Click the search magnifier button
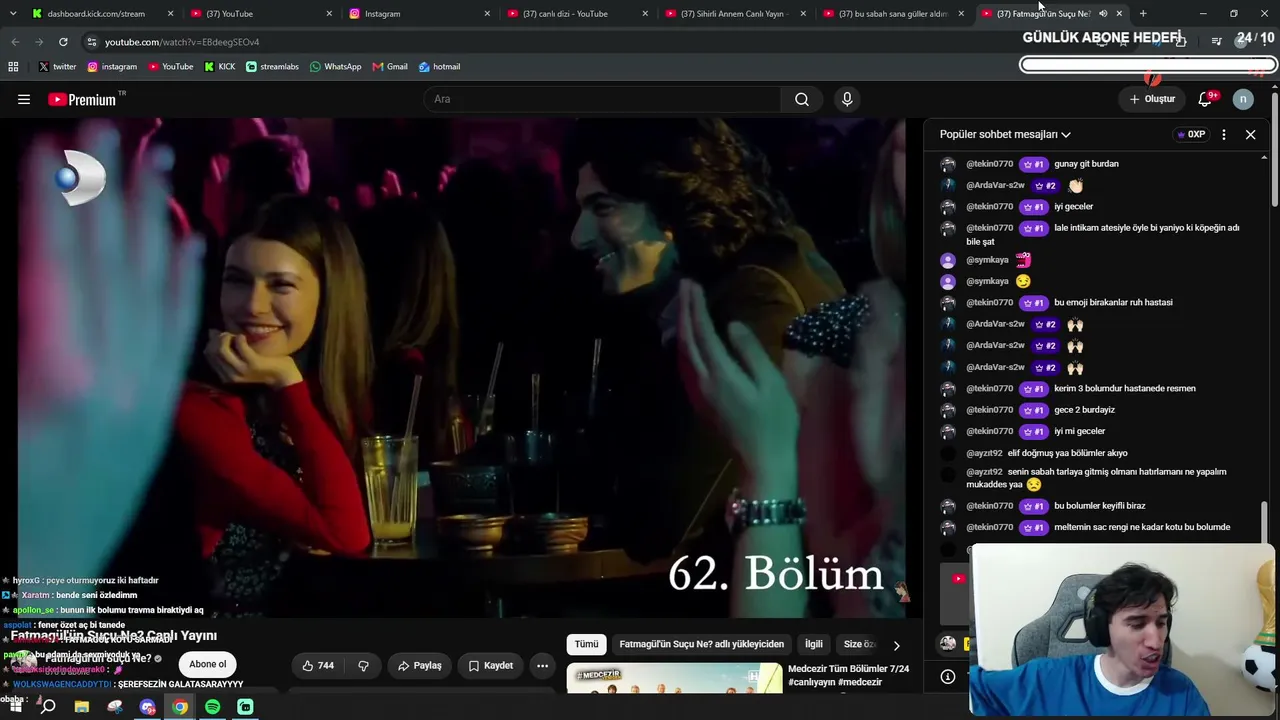The height and width of the screenshot is (720, 1280). (x=802, y=99)
